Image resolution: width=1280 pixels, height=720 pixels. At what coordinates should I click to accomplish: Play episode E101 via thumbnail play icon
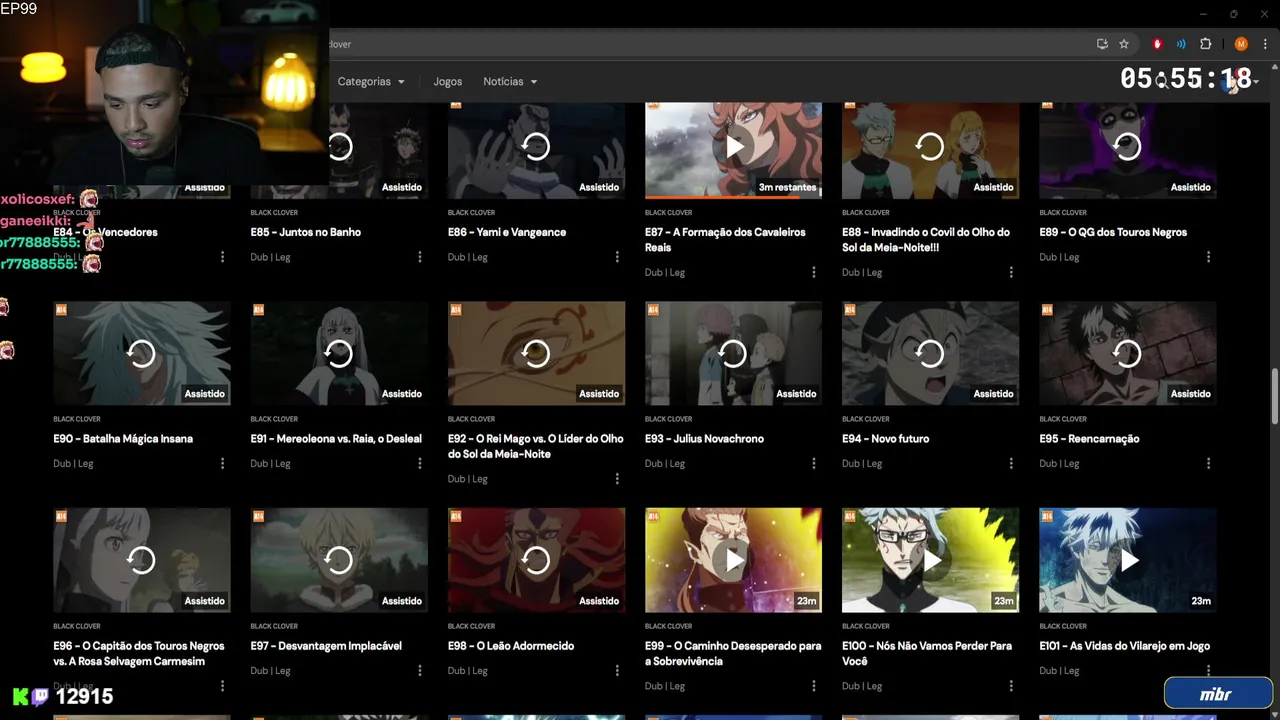click(1128, 560)
